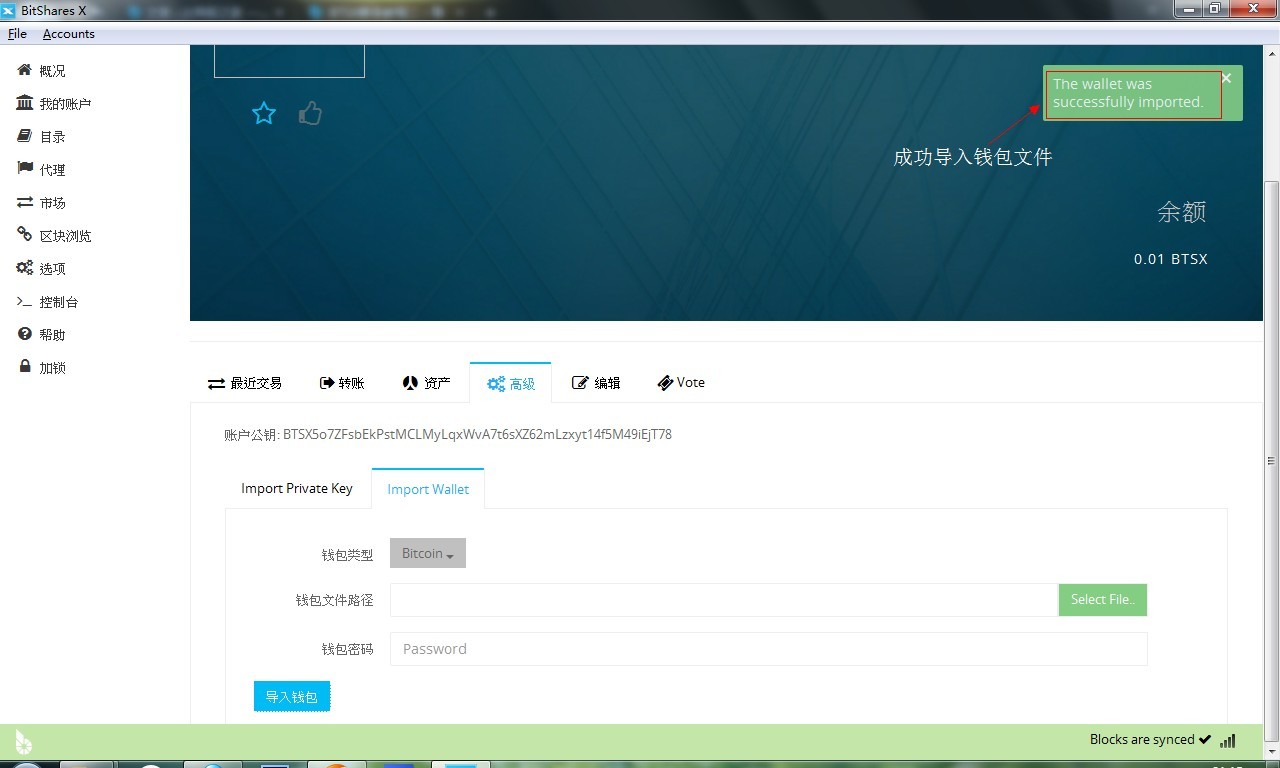Click the BitShares X title bar icon

click(8, 10)
